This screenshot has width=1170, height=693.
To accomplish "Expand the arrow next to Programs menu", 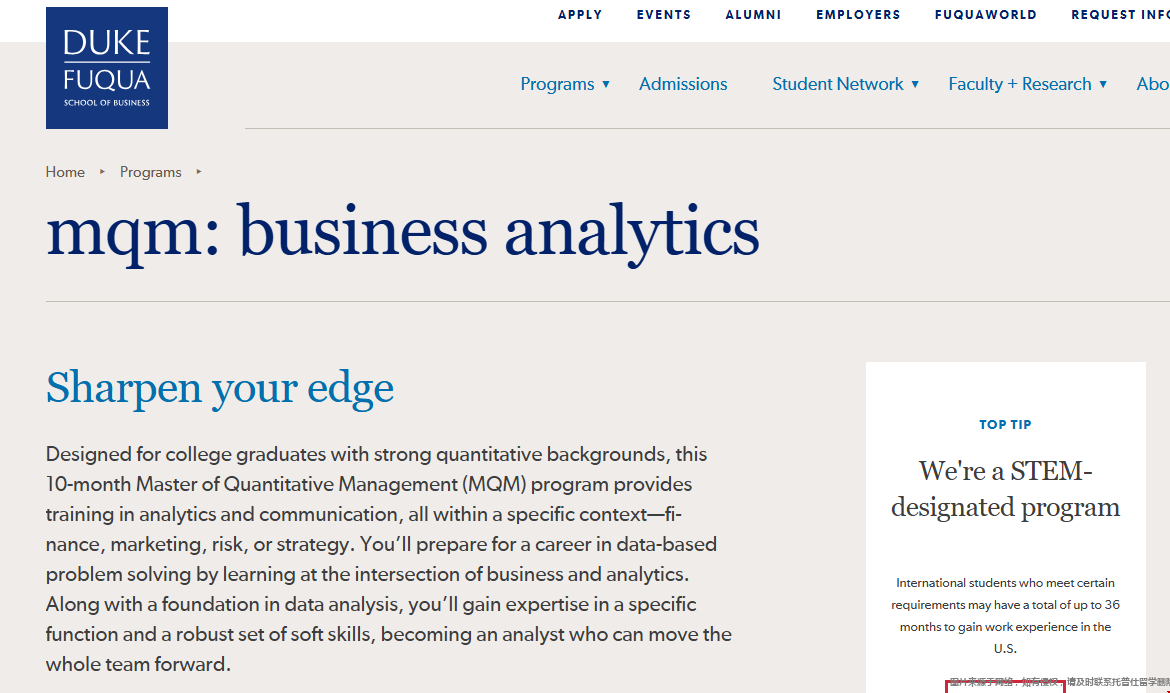I will pyautogui.click(x=606, y=84).
